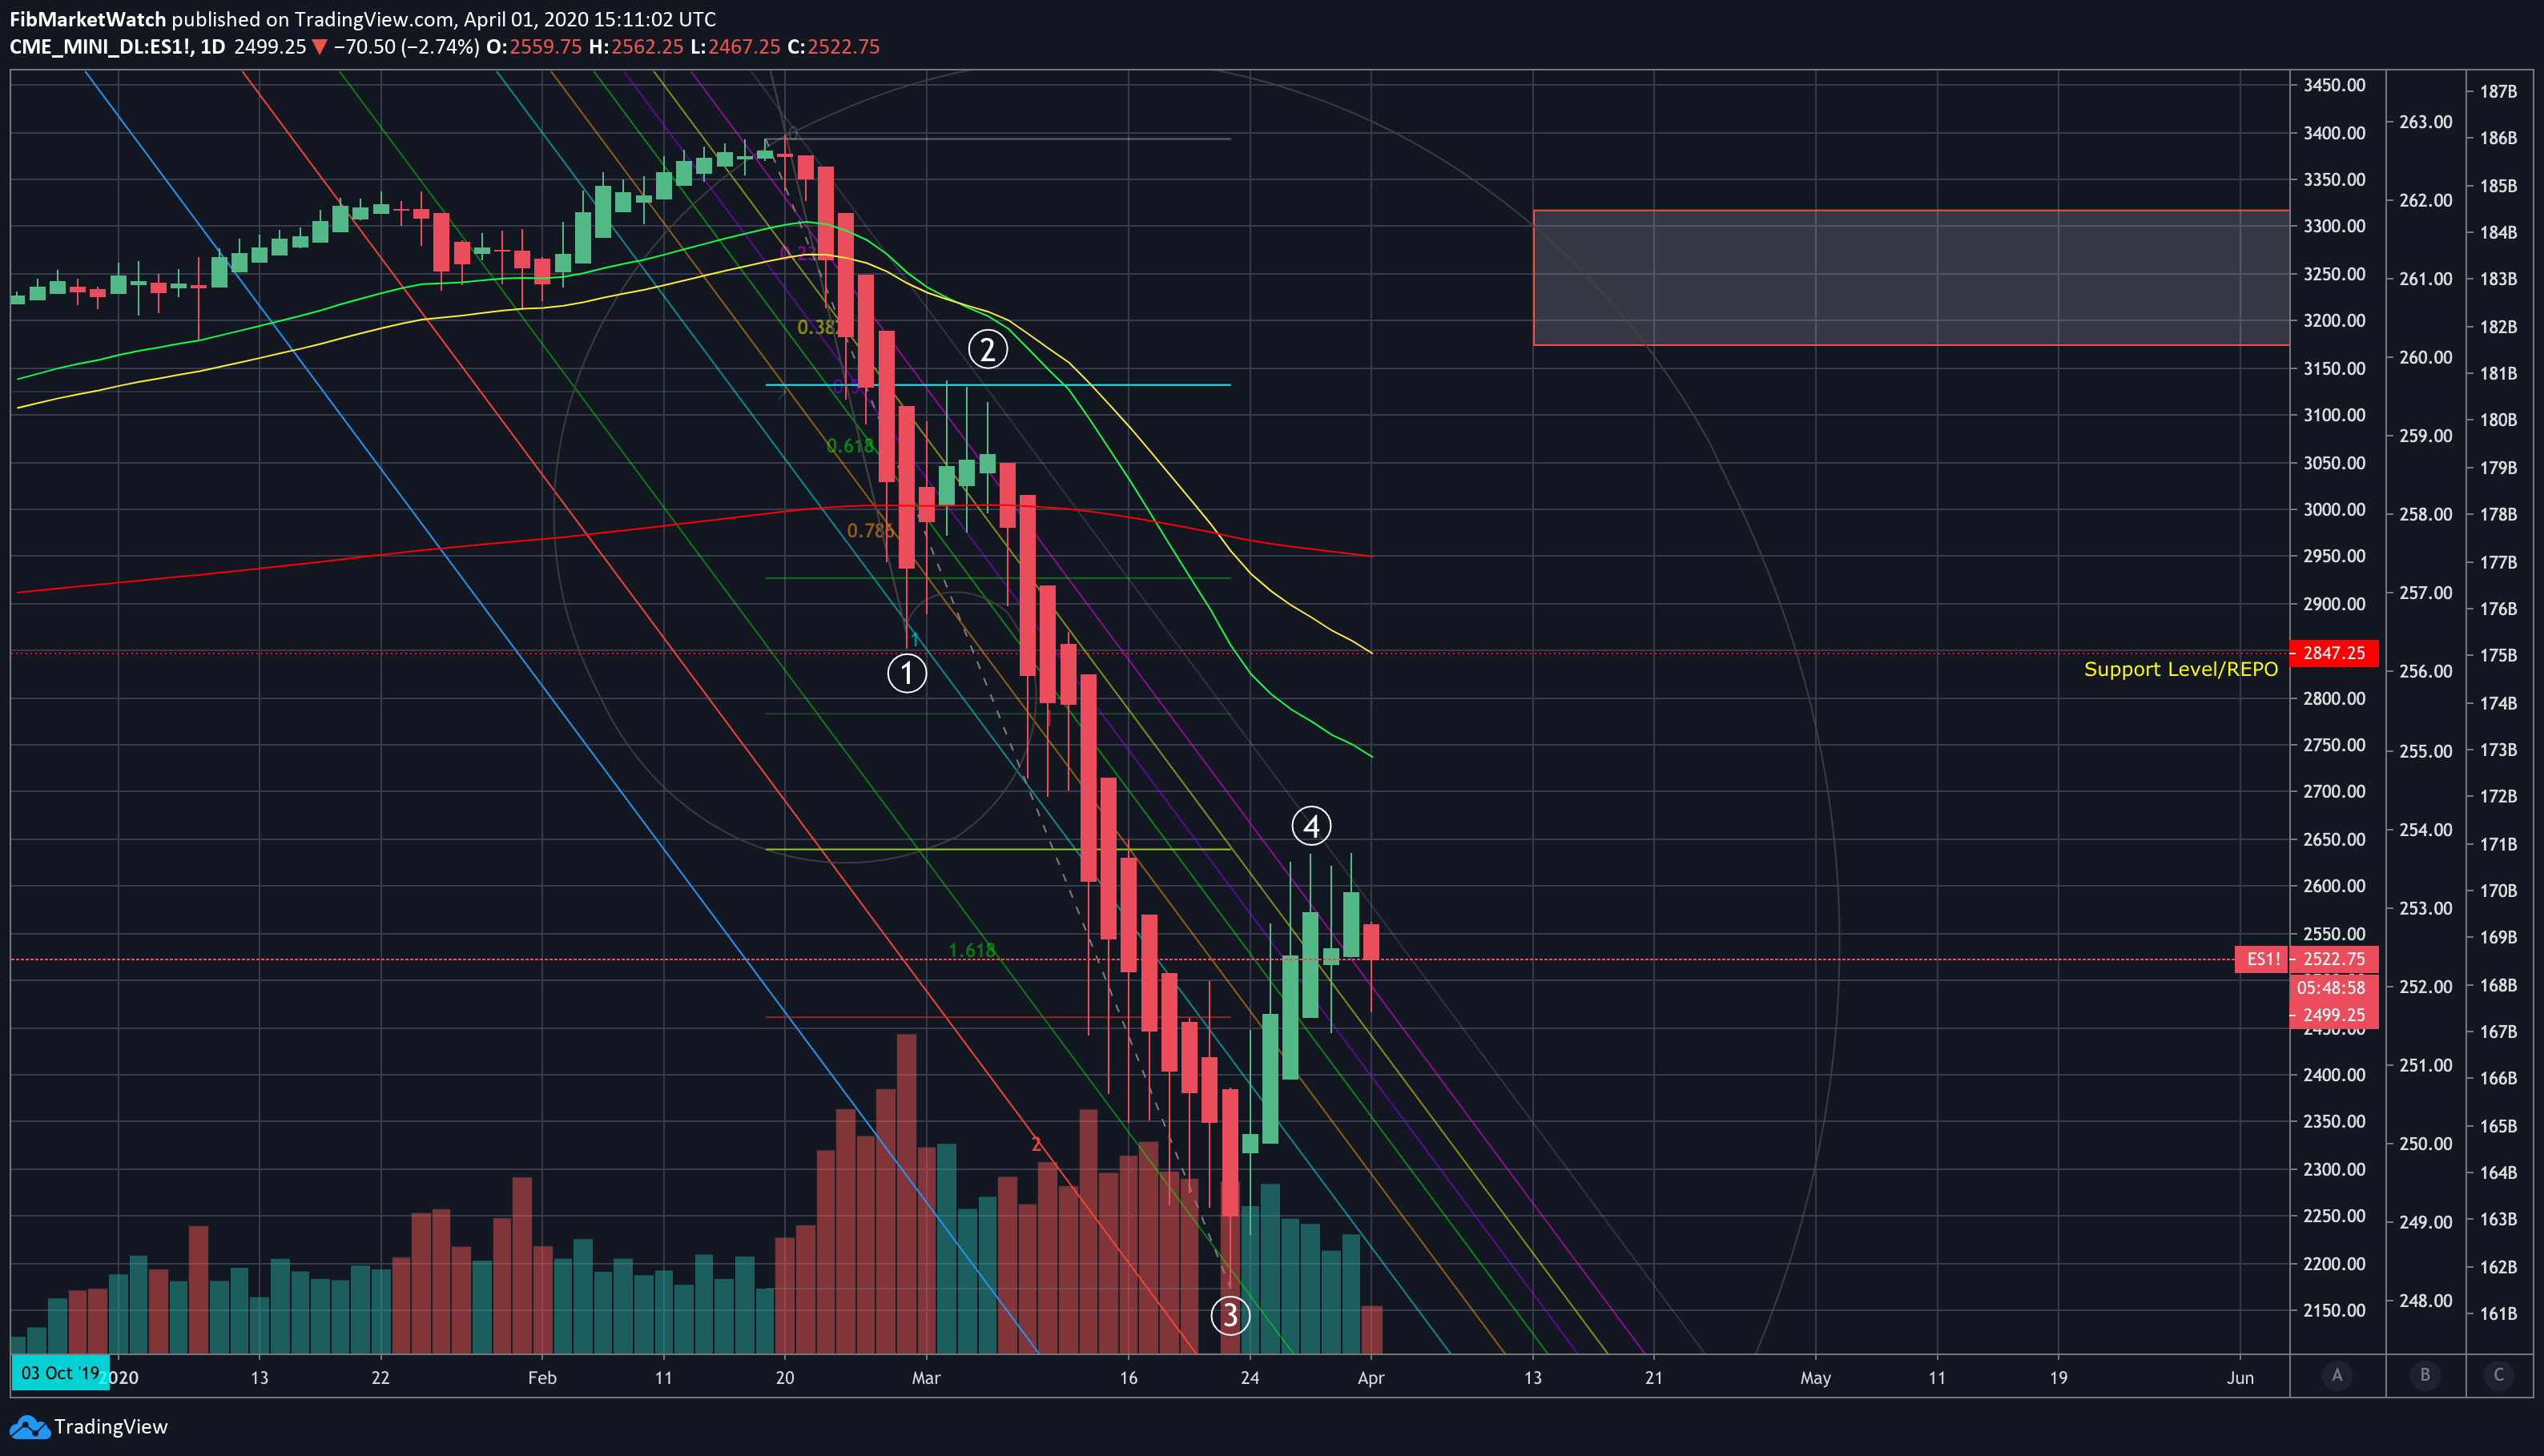
Task: Click the 3450.00 price axis label
Action: 2334,85
